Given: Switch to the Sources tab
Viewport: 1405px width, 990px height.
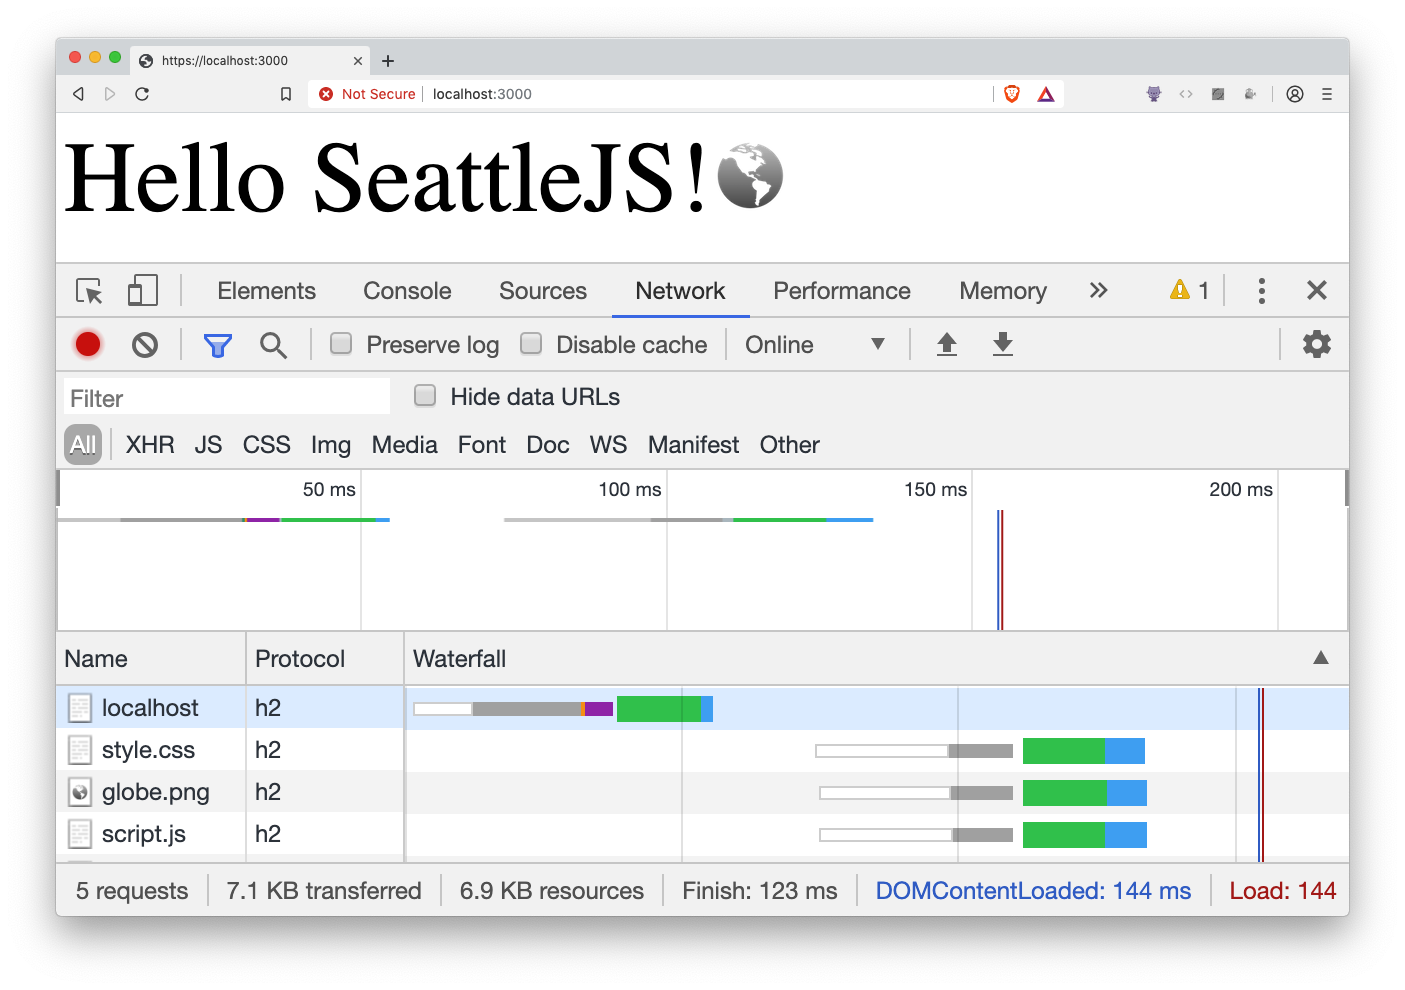Looking at the screenshot, I should point(543,291).
